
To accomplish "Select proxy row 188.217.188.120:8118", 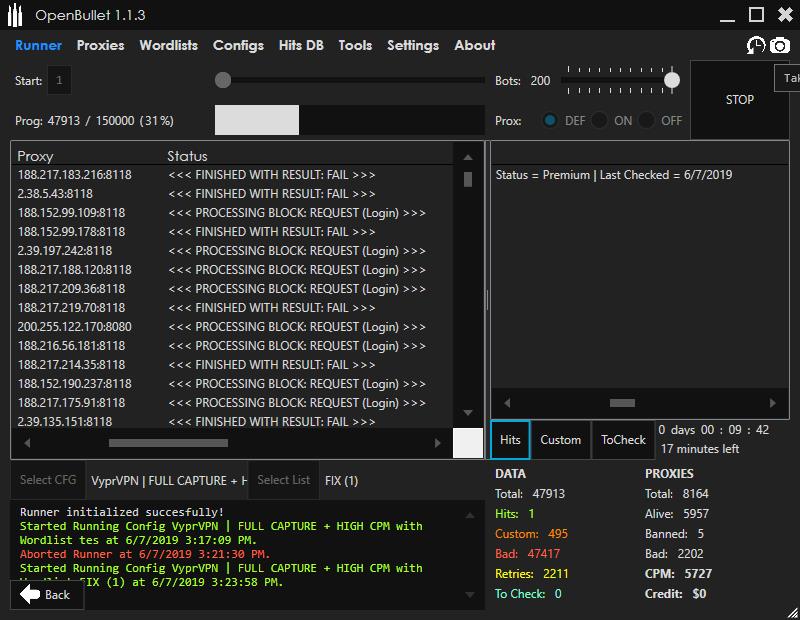I will [x=232, y=270].
